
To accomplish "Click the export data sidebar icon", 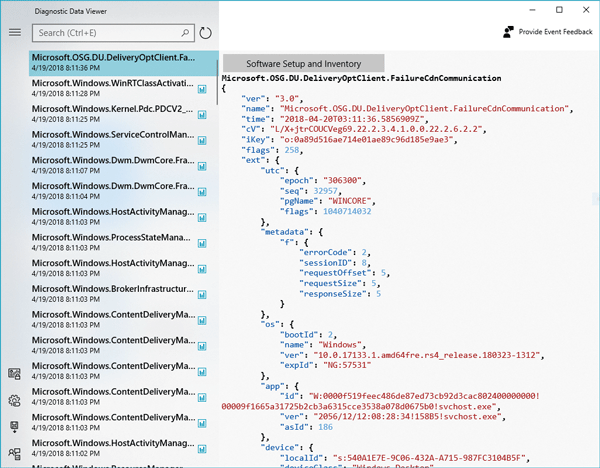I will [x=15, y=427].
